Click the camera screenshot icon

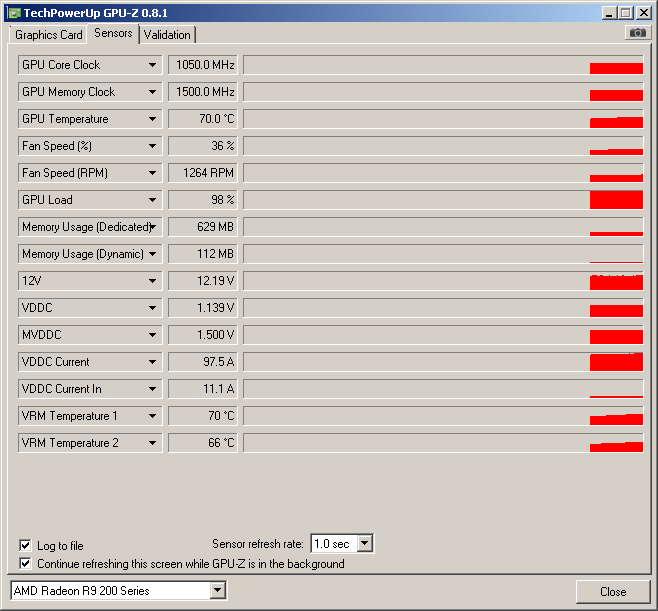pos(637,33)
